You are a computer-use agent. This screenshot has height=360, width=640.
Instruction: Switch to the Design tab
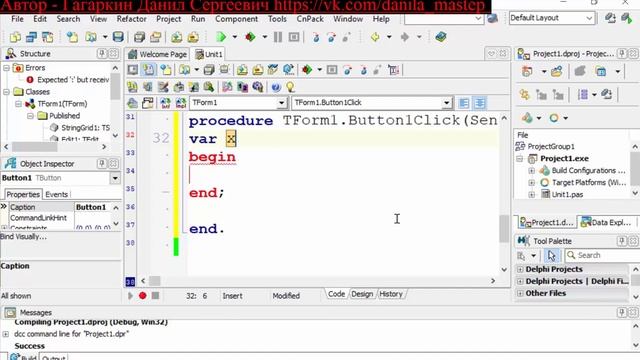362,294
